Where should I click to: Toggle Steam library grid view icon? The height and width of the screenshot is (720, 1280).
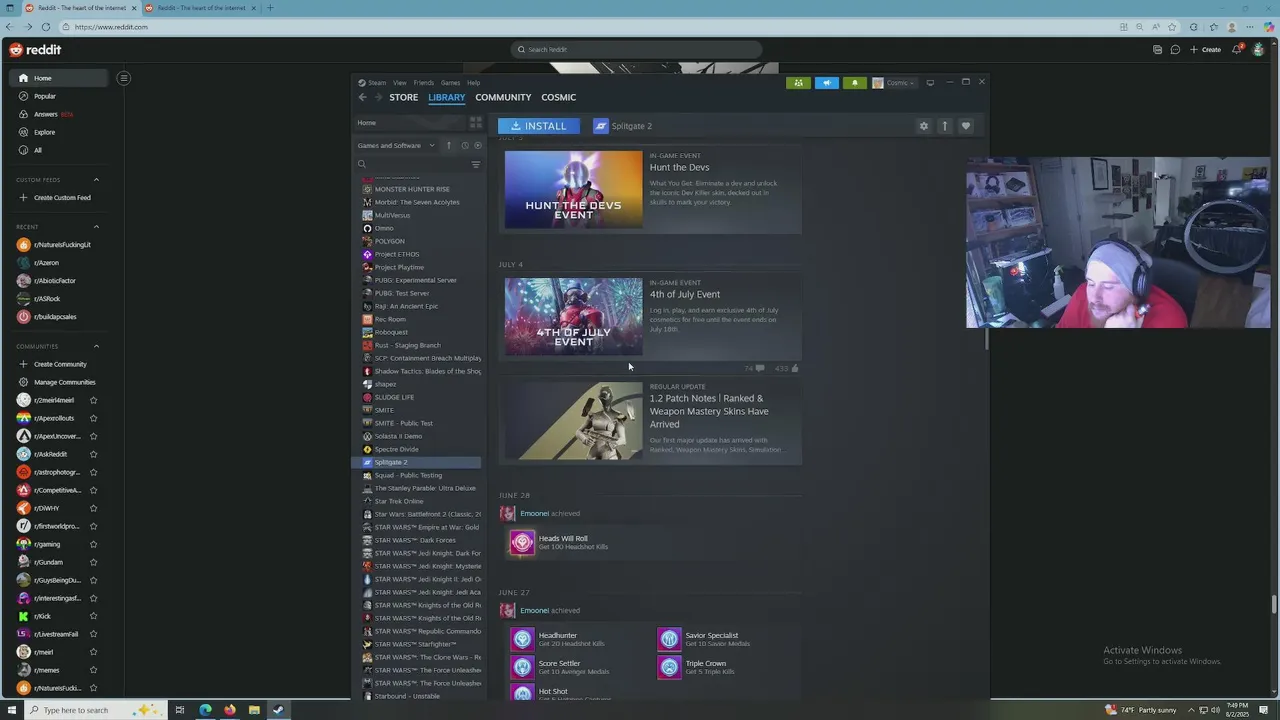point(476,123)
